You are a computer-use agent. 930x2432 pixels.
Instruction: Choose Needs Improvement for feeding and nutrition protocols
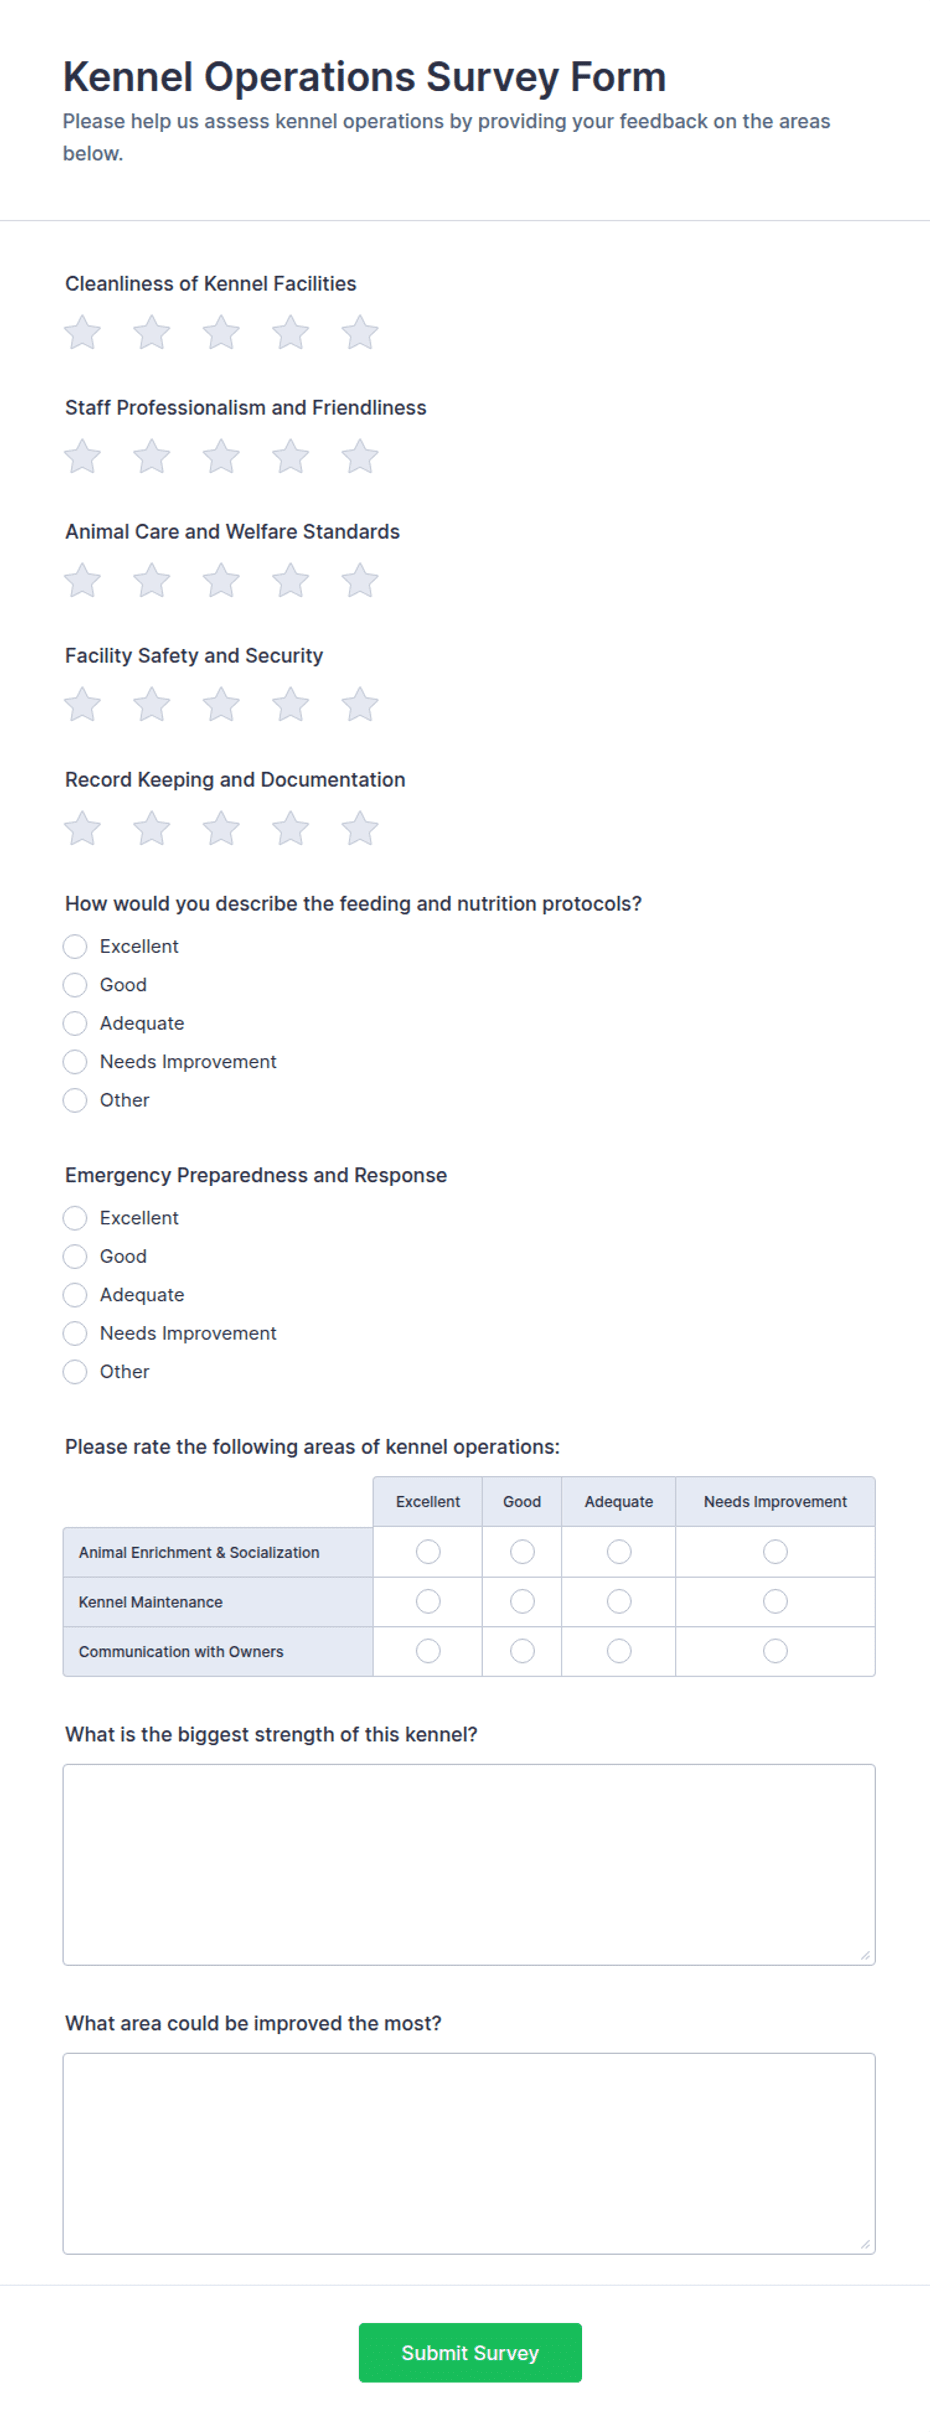75,1062
